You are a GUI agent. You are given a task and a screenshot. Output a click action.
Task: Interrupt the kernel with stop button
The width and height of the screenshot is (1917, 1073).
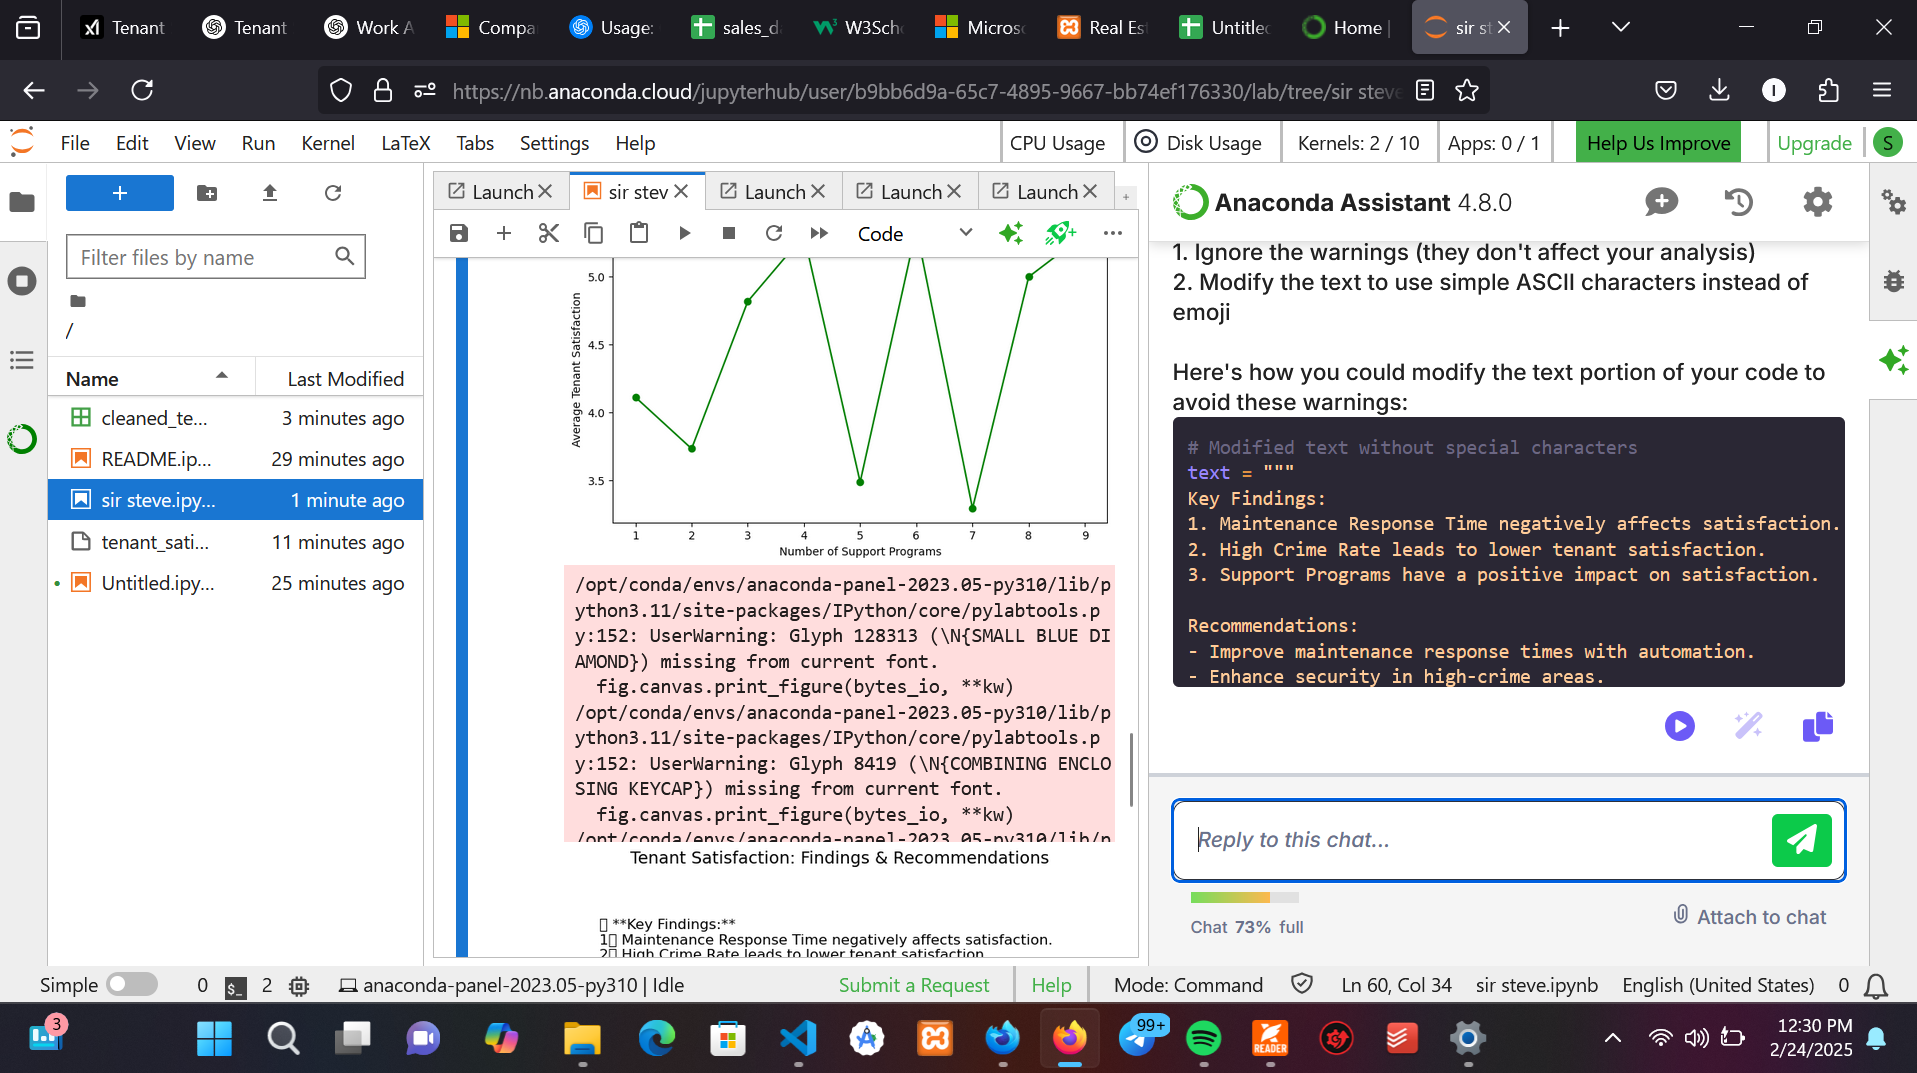[729, 233]
